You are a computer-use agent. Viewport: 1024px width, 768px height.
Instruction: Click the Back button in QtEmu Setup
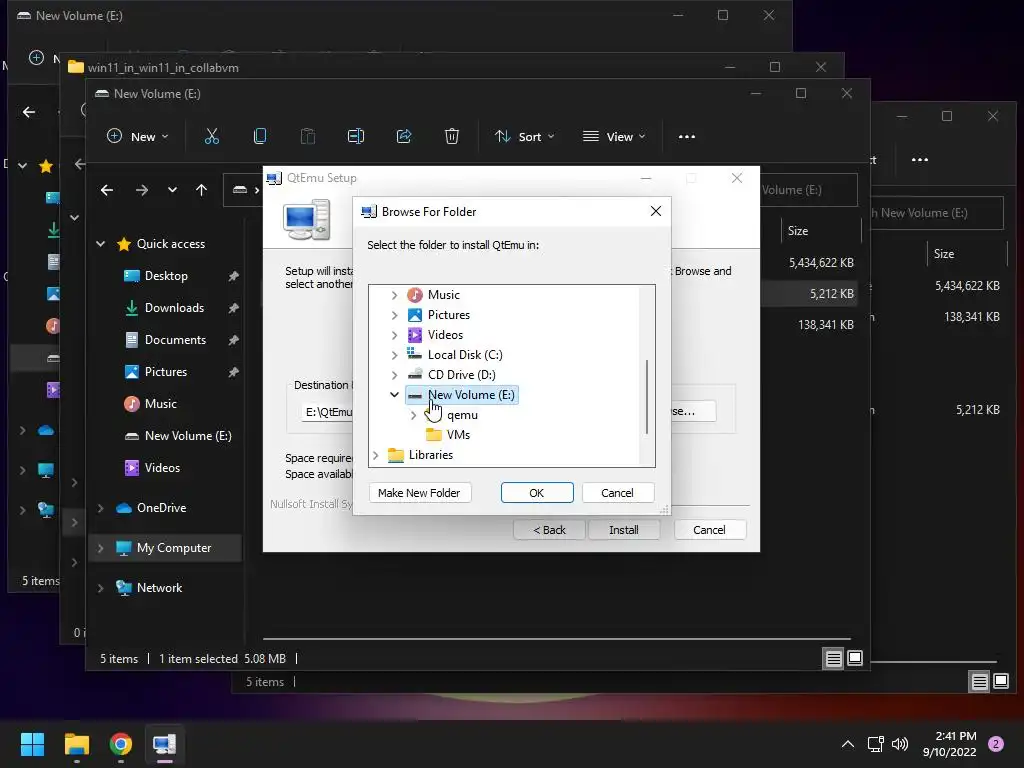coord(549,530)
